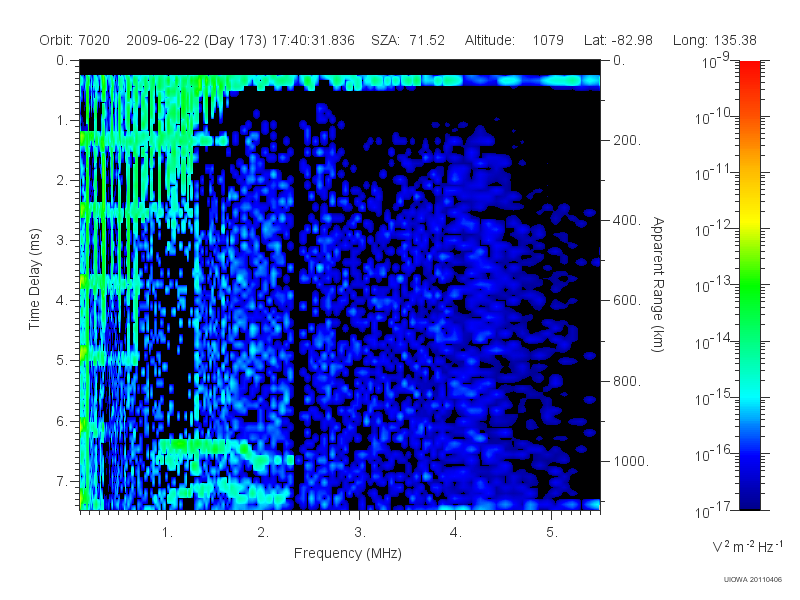Click the UIOWA 20110406 credit text

pyautogui.click(x=753, y=580)
